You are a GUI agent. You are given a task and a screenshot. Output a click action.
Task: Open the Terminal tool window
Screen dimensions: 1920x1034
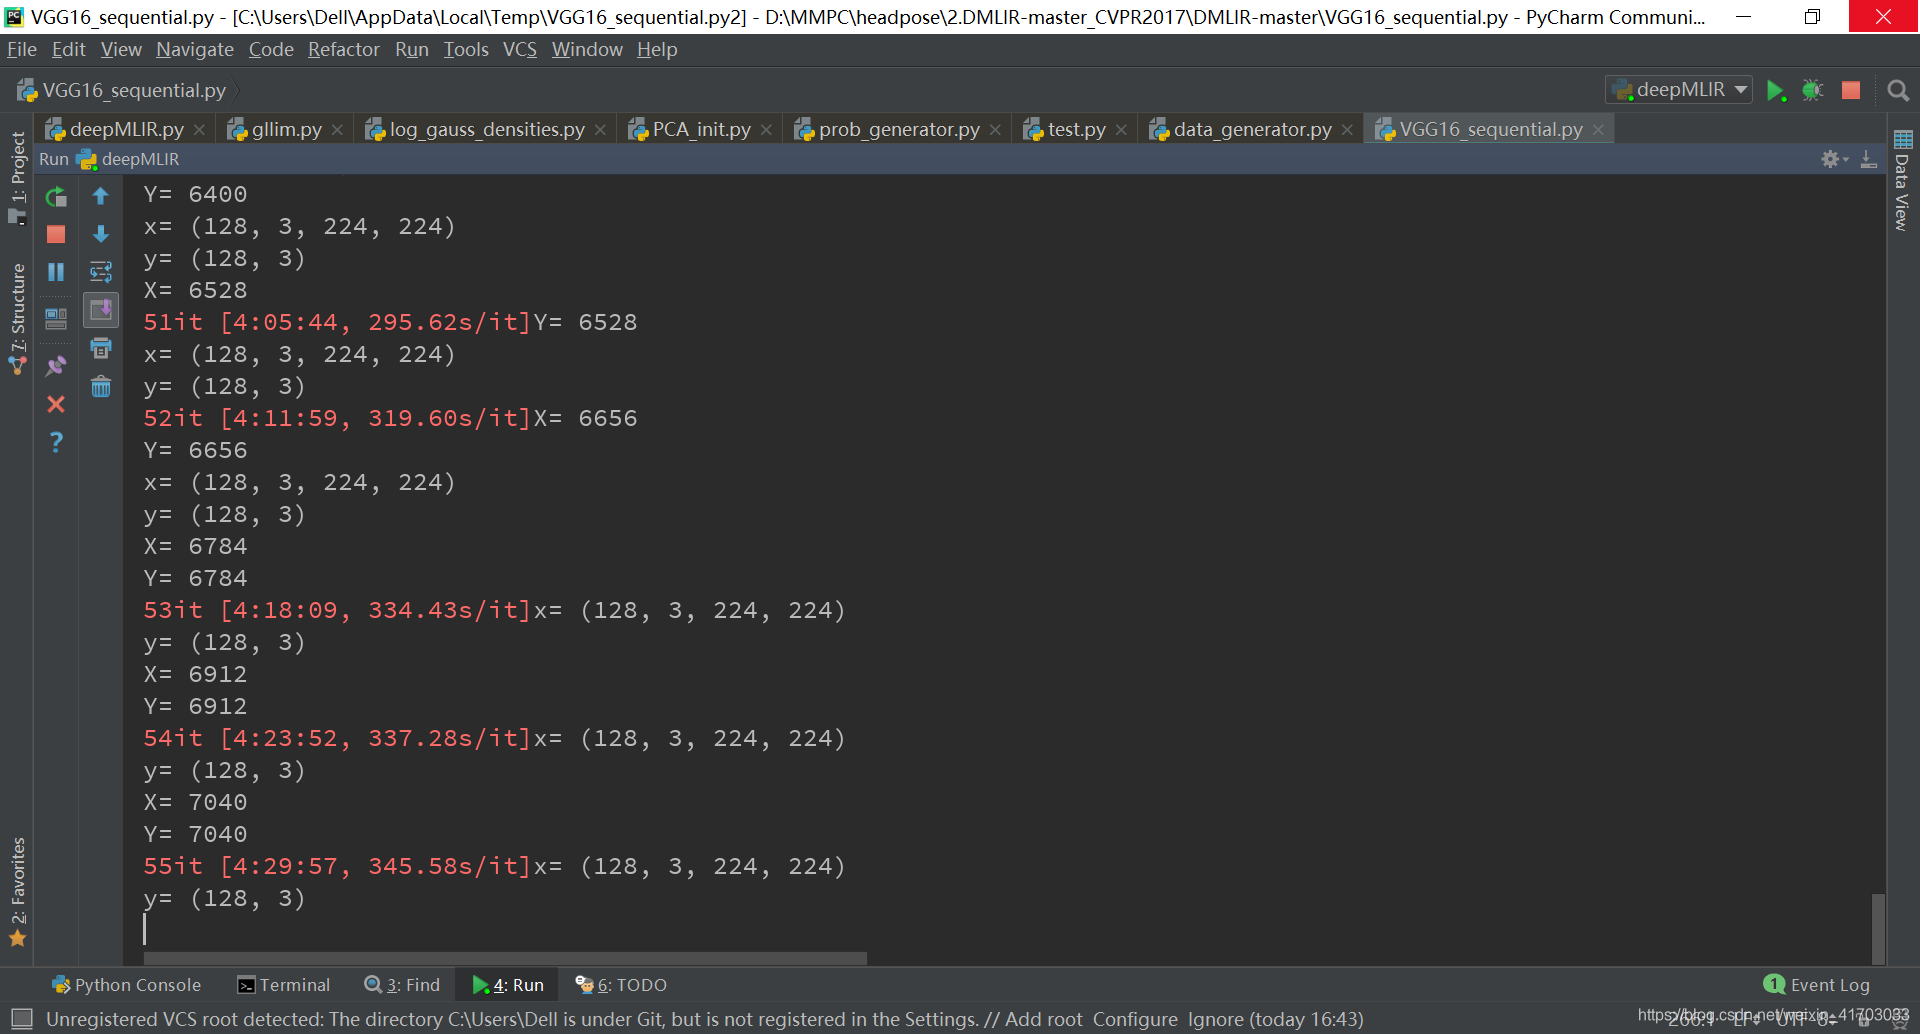tap(284, 985)
